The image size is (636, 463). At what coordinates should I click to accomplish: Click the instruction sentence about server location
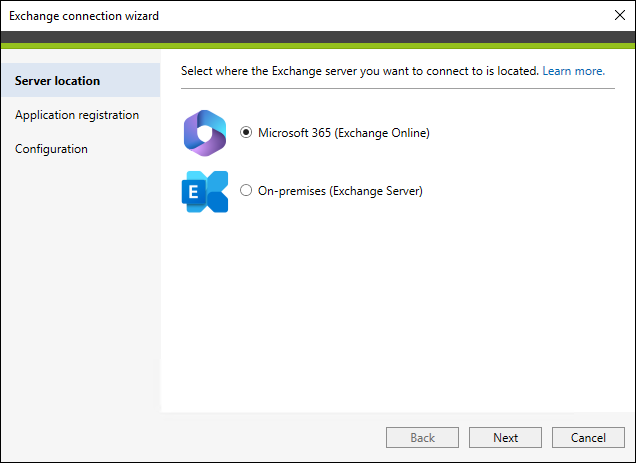(360, 71)
